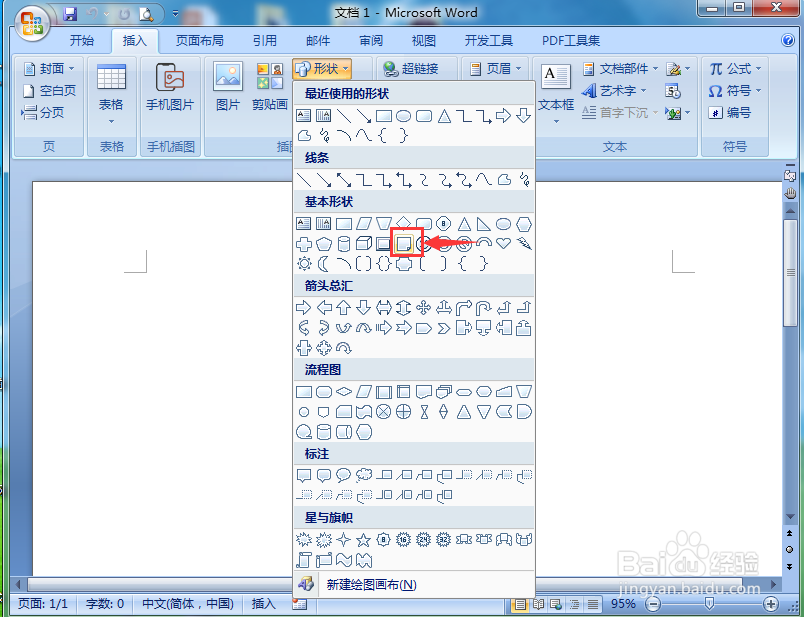
Task: Go to the 引用 tab
Action: click(x=265, y=41)
